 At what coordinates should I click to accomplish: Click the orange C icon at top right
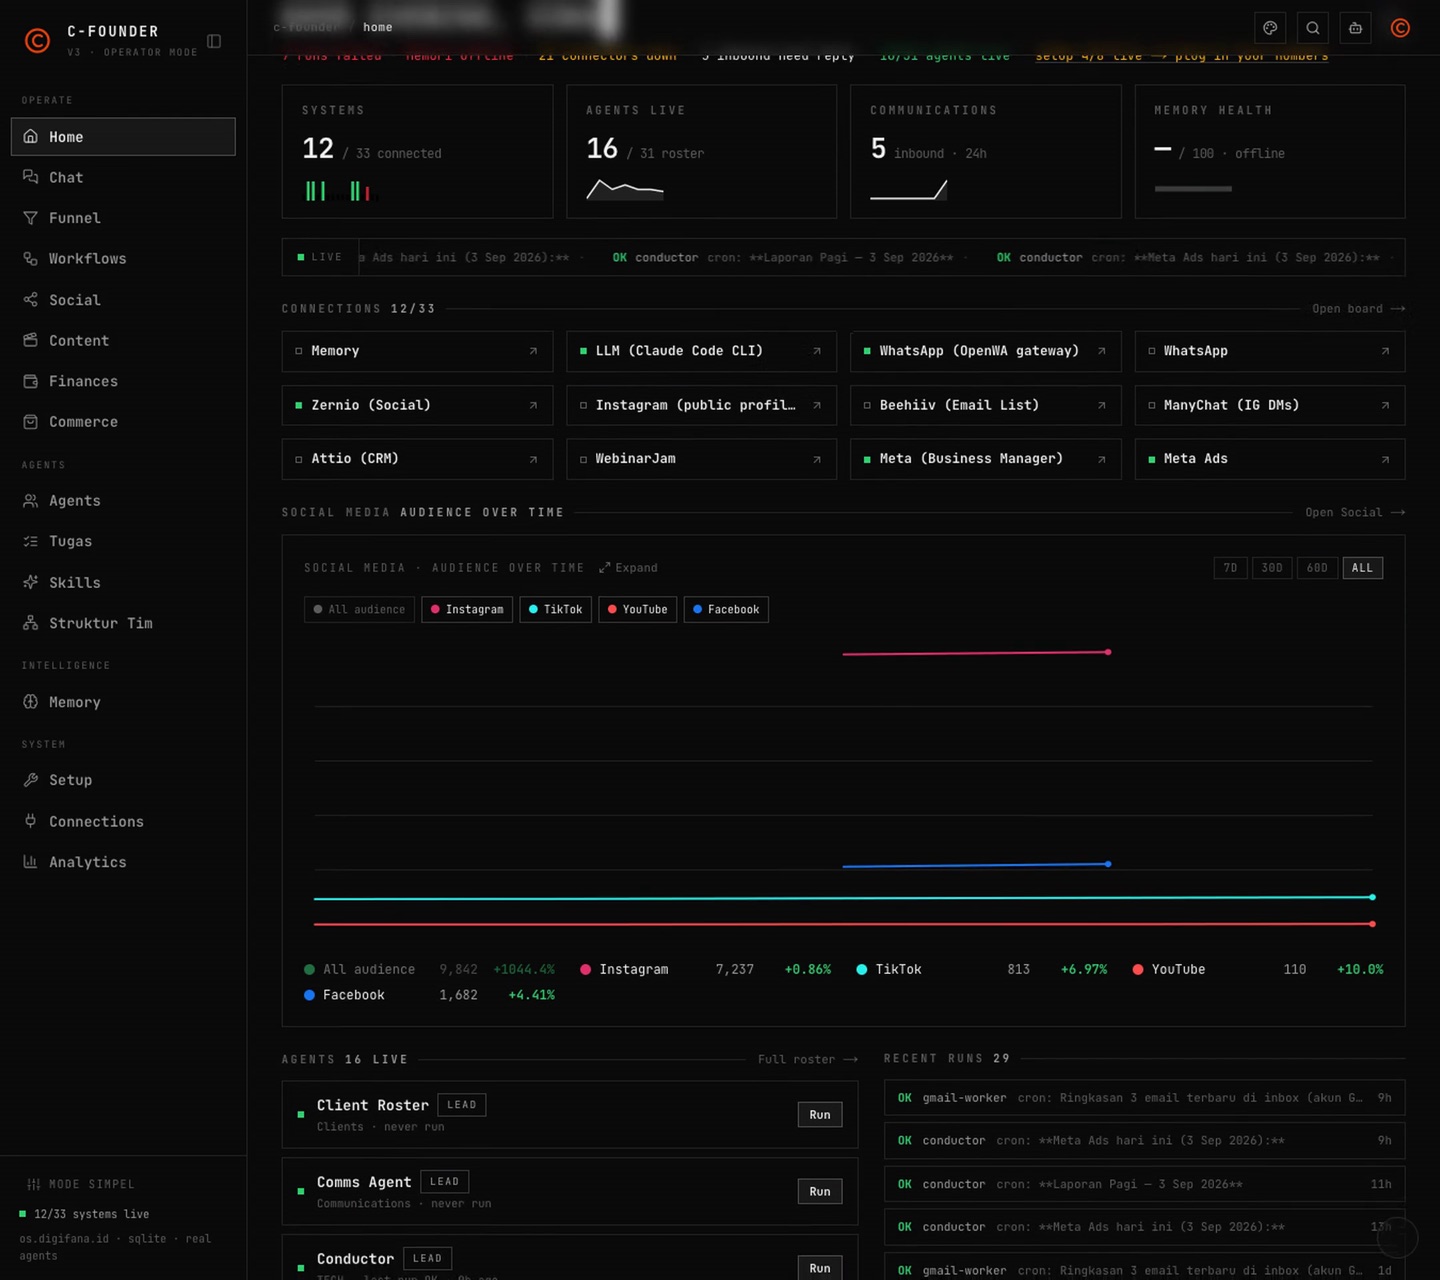coord(1400,28)
